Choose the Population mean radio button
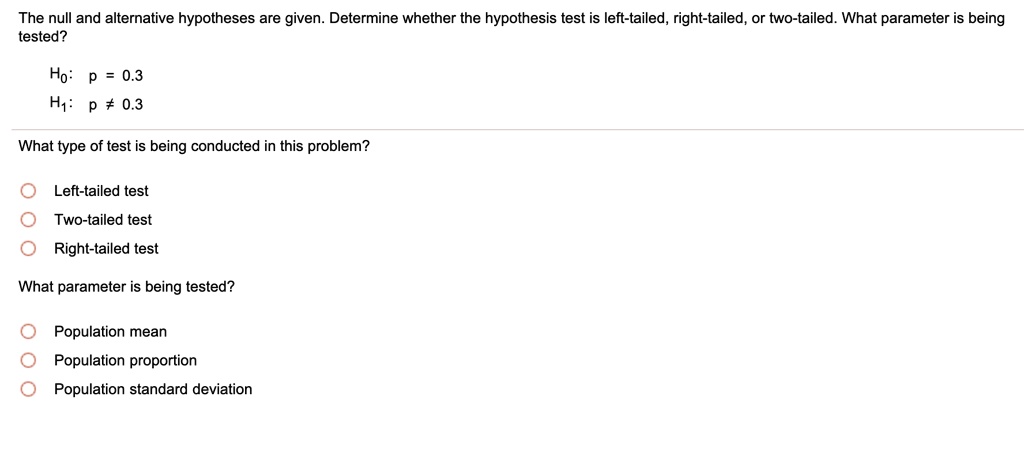This screenshot has height=453, width=1024. pyautogui.click(x=30, y=332)
